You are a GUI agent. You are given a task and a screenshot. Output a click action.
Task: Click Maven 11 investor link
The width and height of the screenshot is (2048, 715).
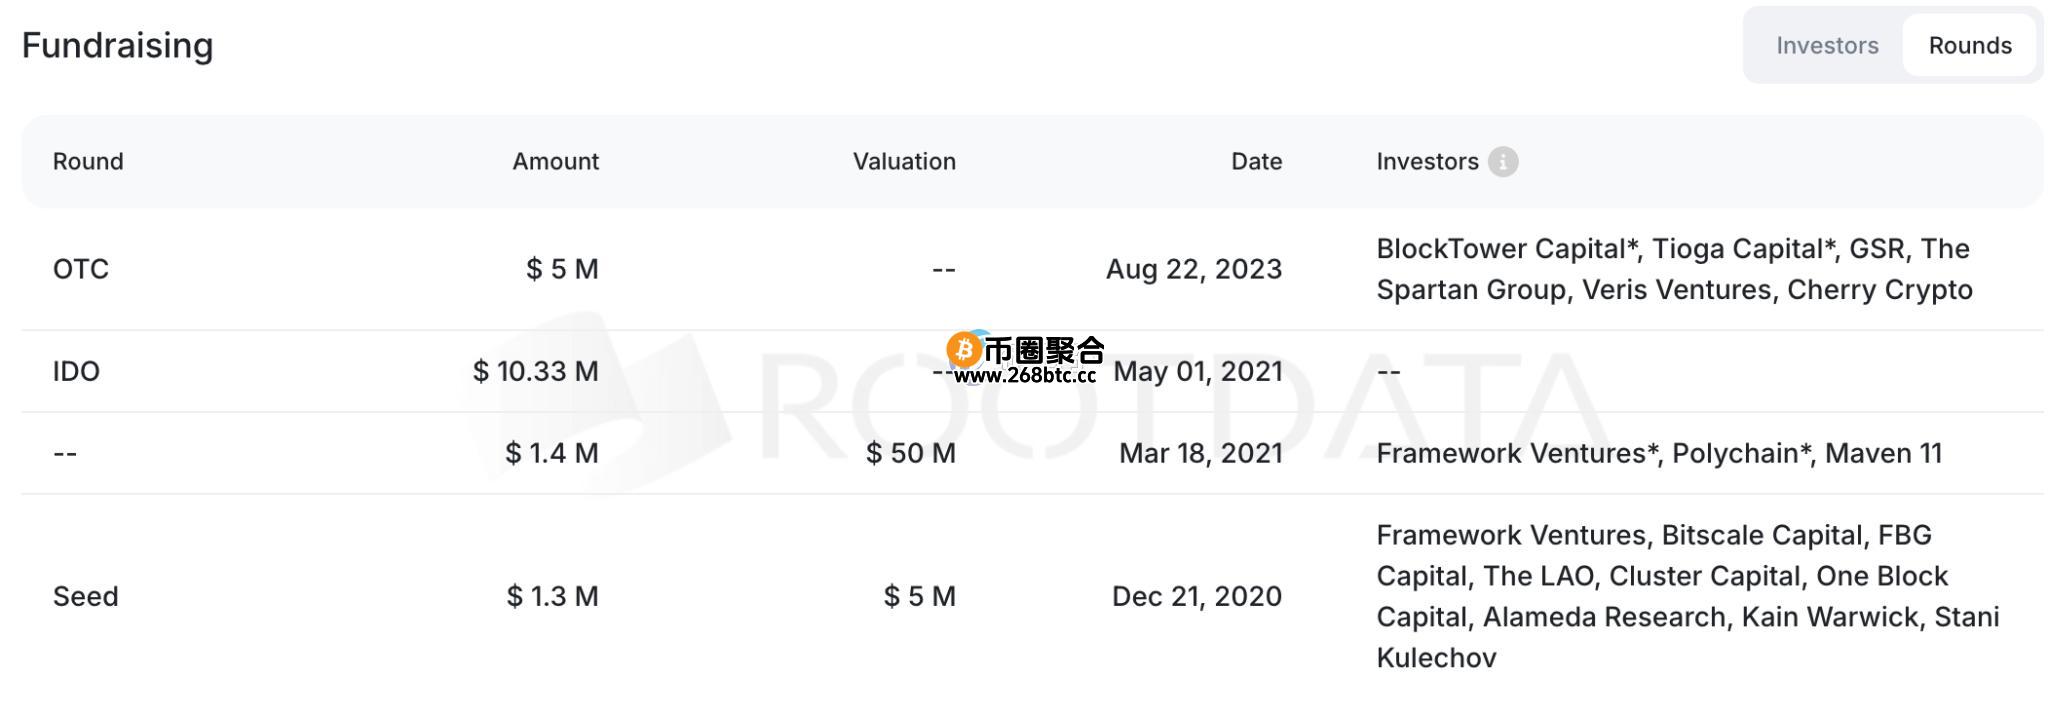tap(1883, 453)
